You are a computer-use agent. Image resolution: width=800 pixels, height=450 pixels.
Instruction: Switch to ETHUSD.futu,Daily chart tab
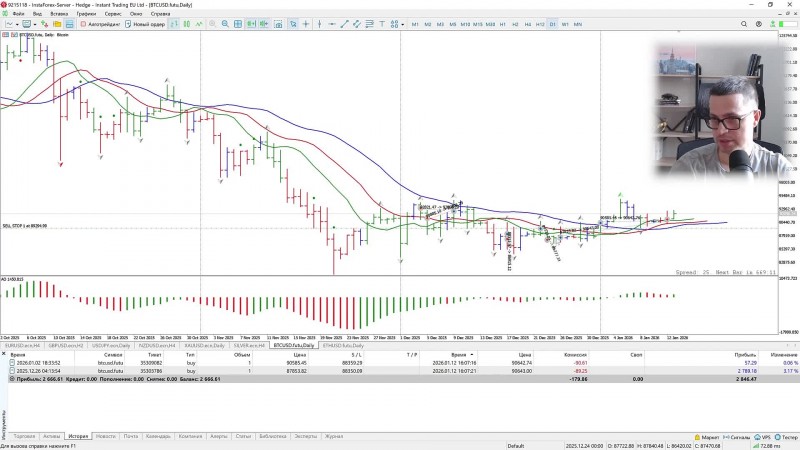pyautogui.click(x=343, y=345)
